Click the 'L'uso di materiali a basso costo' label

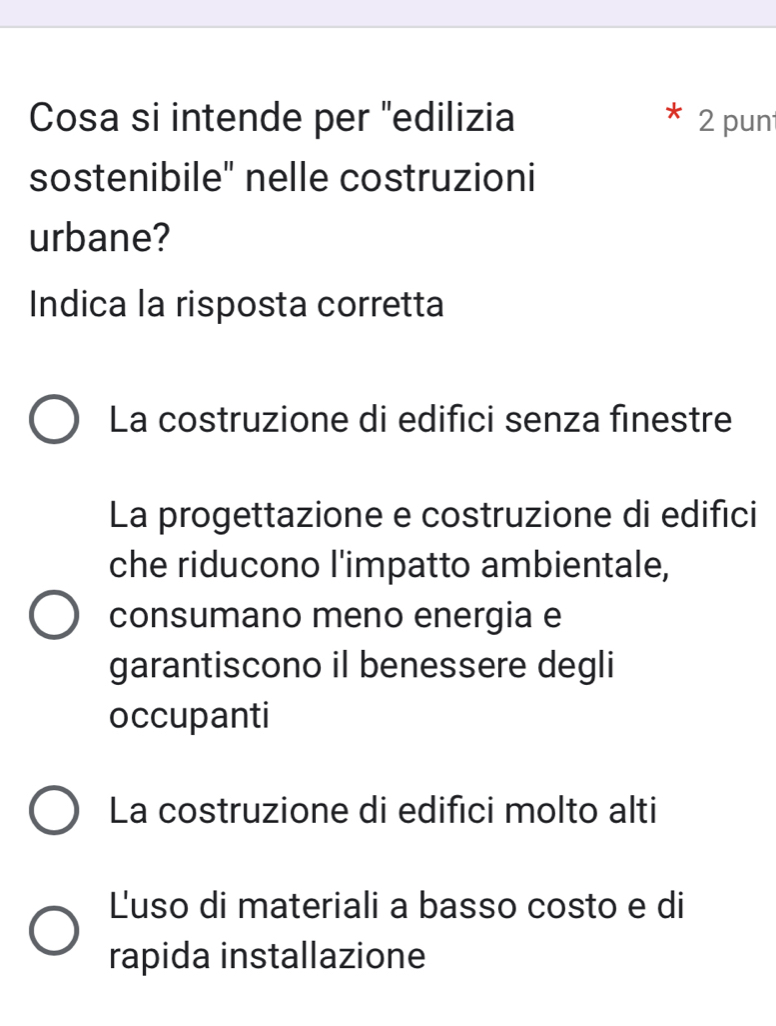[x=397, y=907]
